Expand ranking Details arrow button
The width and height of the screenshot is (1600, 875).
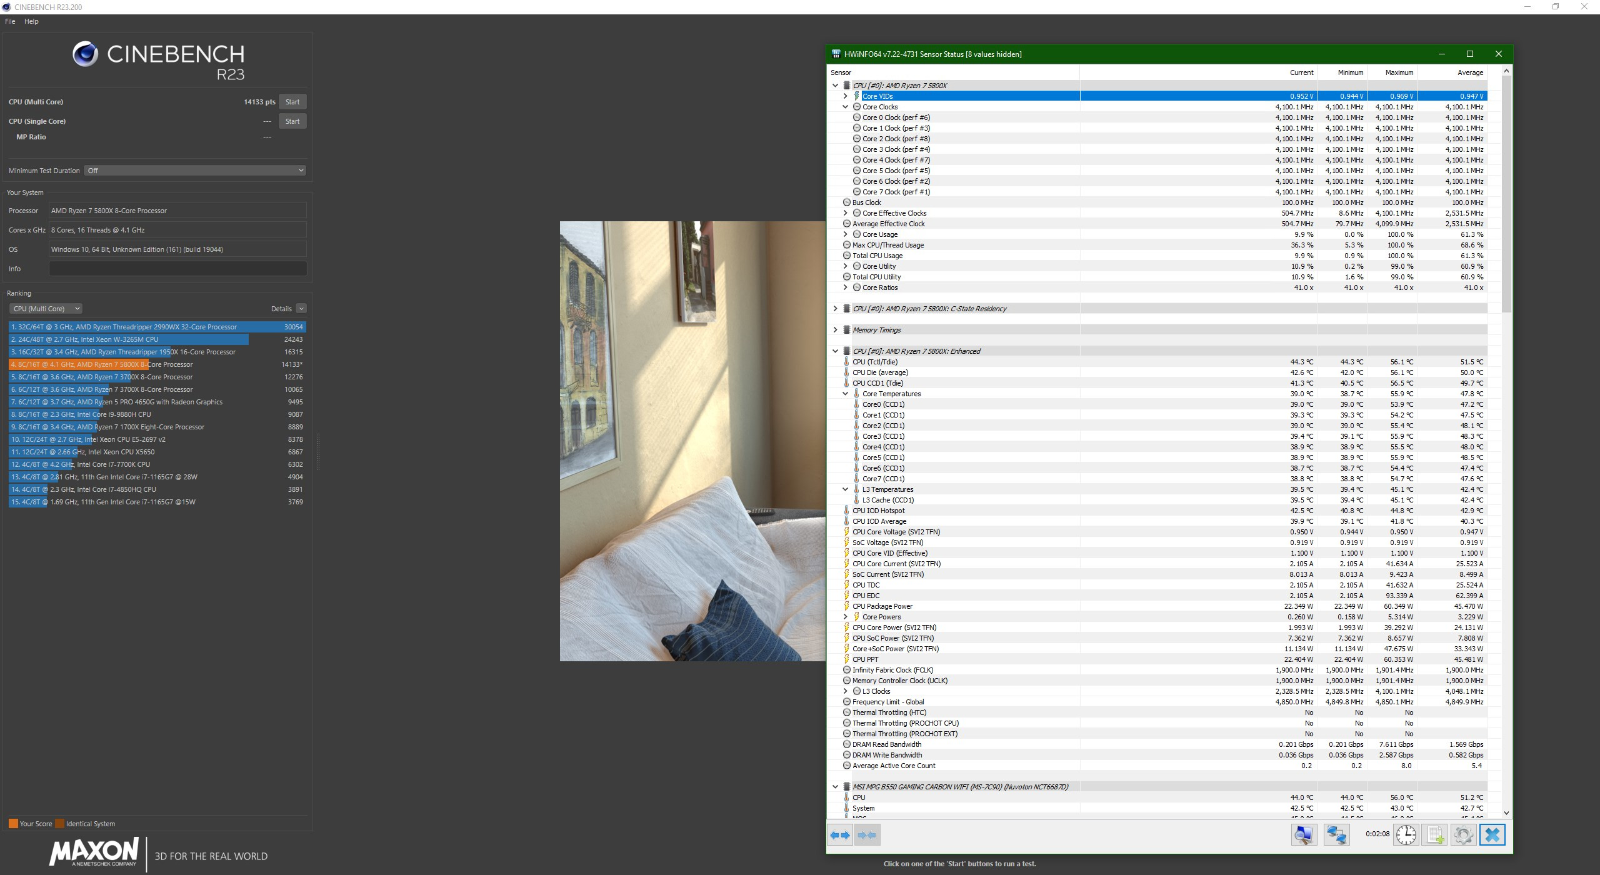[301, 309]
